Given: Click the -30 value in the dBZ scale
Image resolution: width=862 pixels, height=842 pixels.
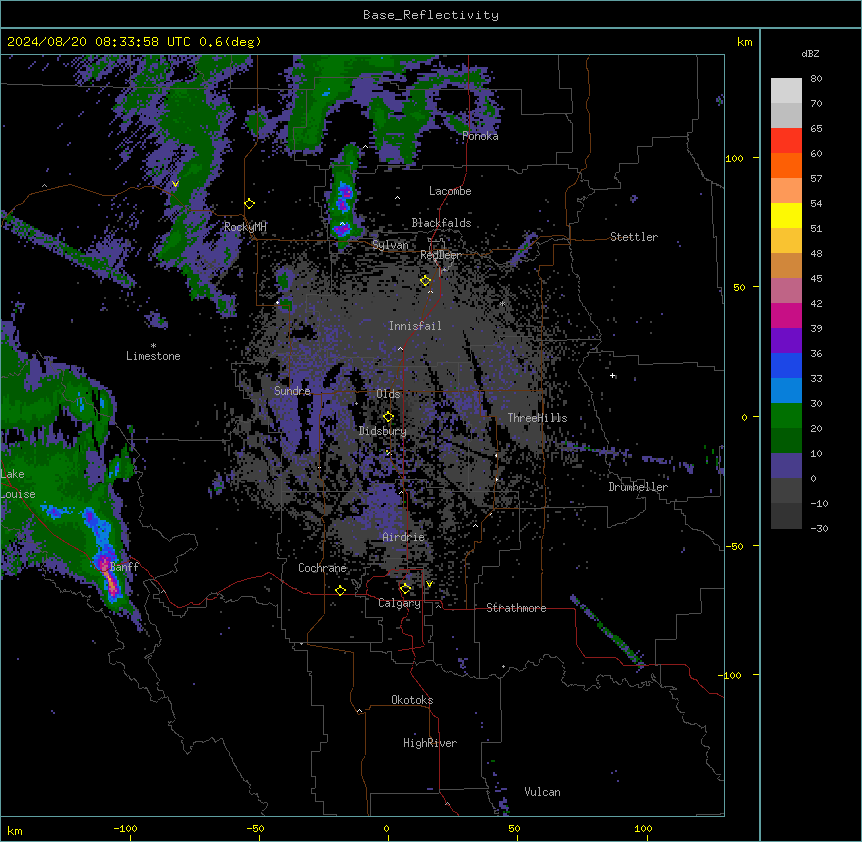Looking at the screenshot, I should [819, 528].
